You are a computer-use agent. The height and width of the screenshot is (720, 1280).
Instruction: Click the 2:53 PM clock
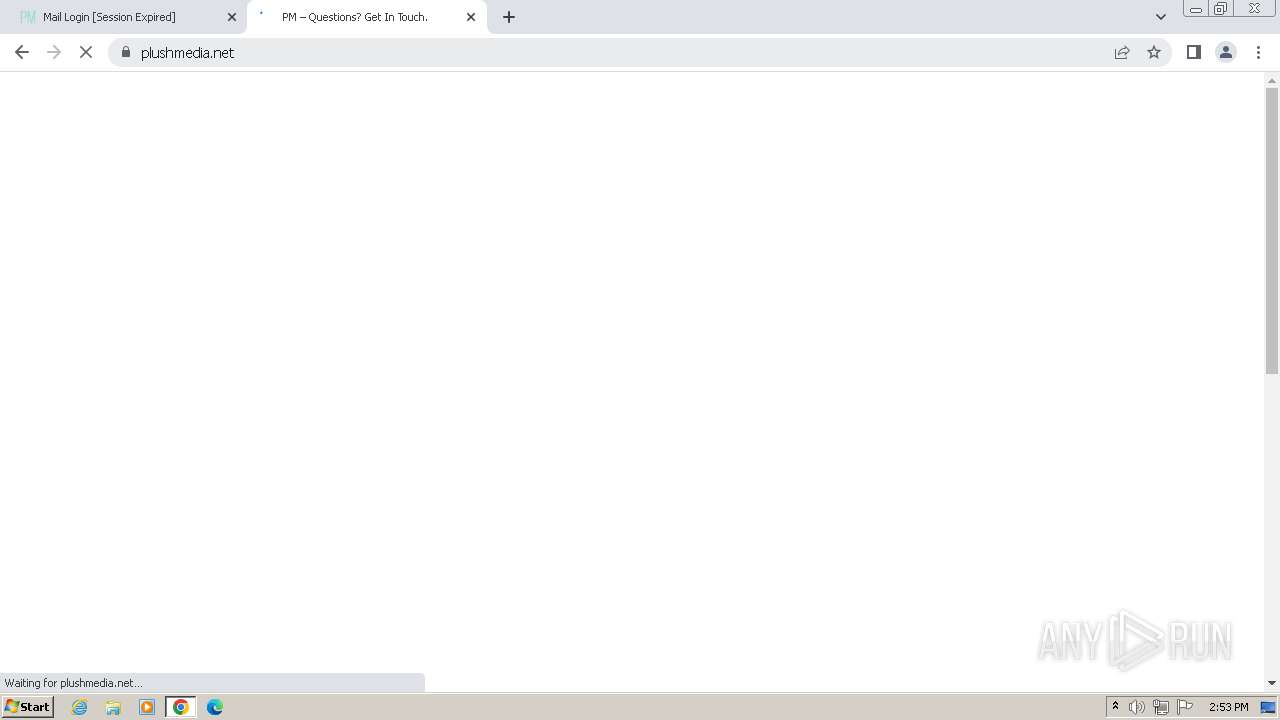1228,707
